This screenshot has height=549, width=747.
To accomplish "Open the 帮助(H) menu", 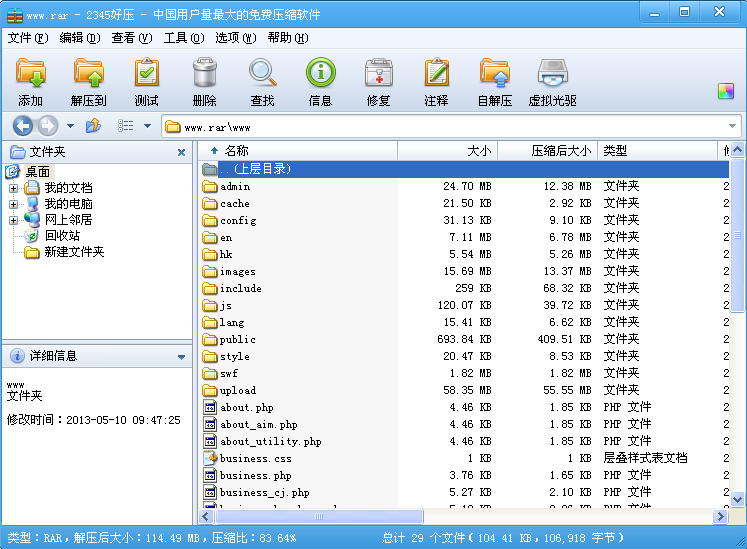I will coord(288,38).
